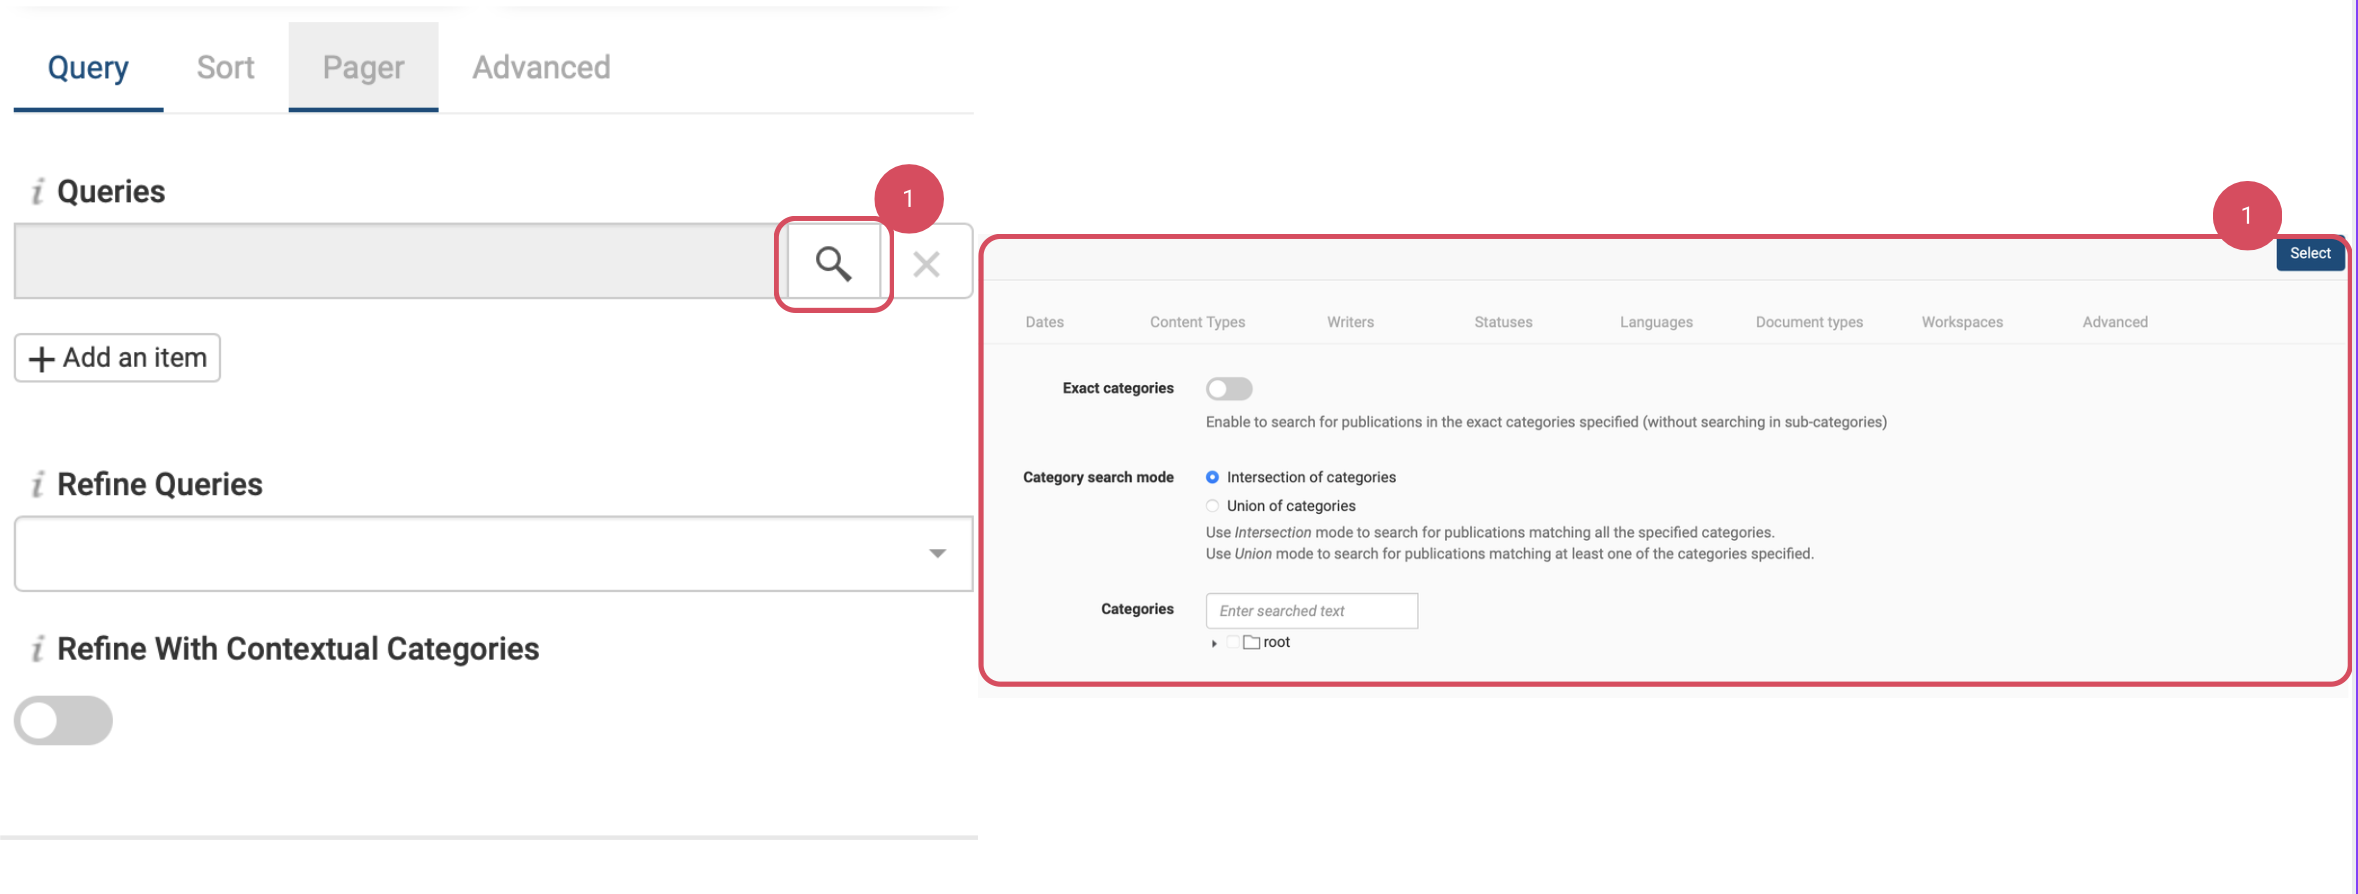The height and width of the screenshot is (894, 2358).
Task: Select Intersection of categories radio button
Action: pos(1212,478)
